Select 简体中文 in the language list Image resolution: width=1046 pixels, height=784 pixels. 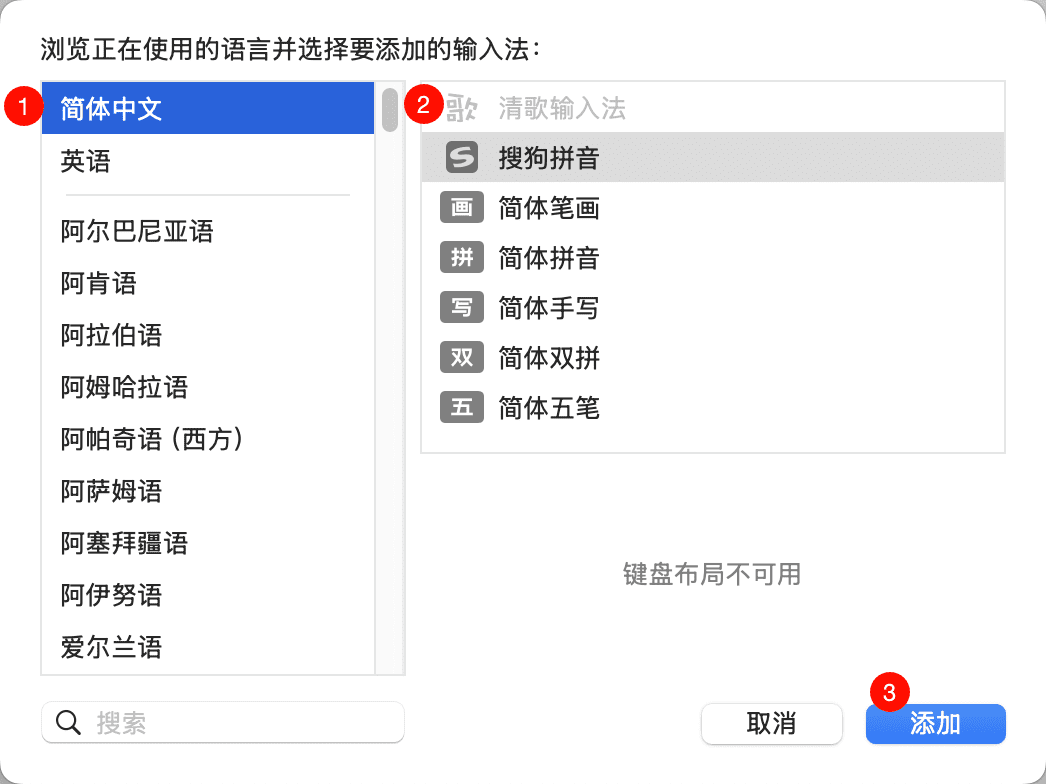(110, 108)
